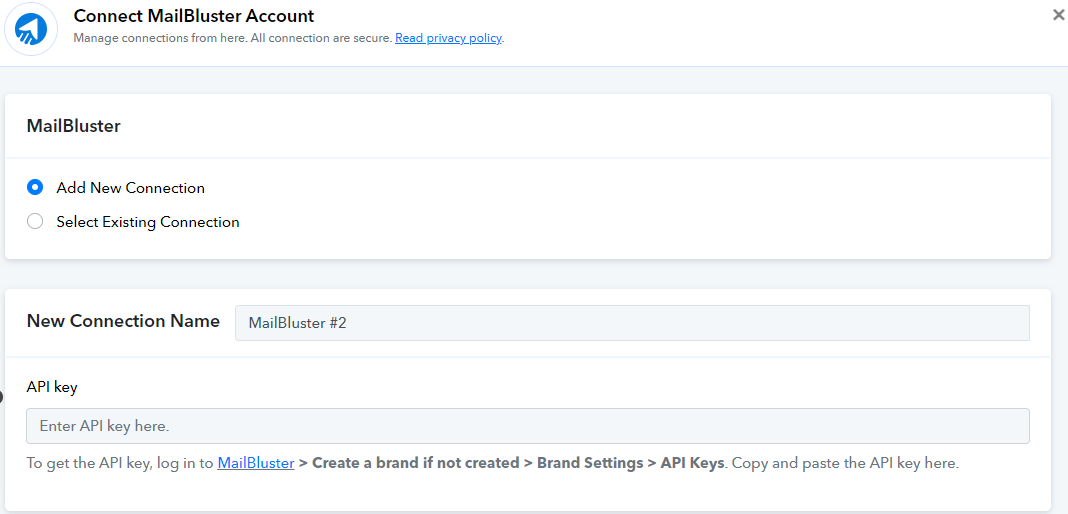Select Add New Connection radio button
1068x514 pixels.
(35, 187)
